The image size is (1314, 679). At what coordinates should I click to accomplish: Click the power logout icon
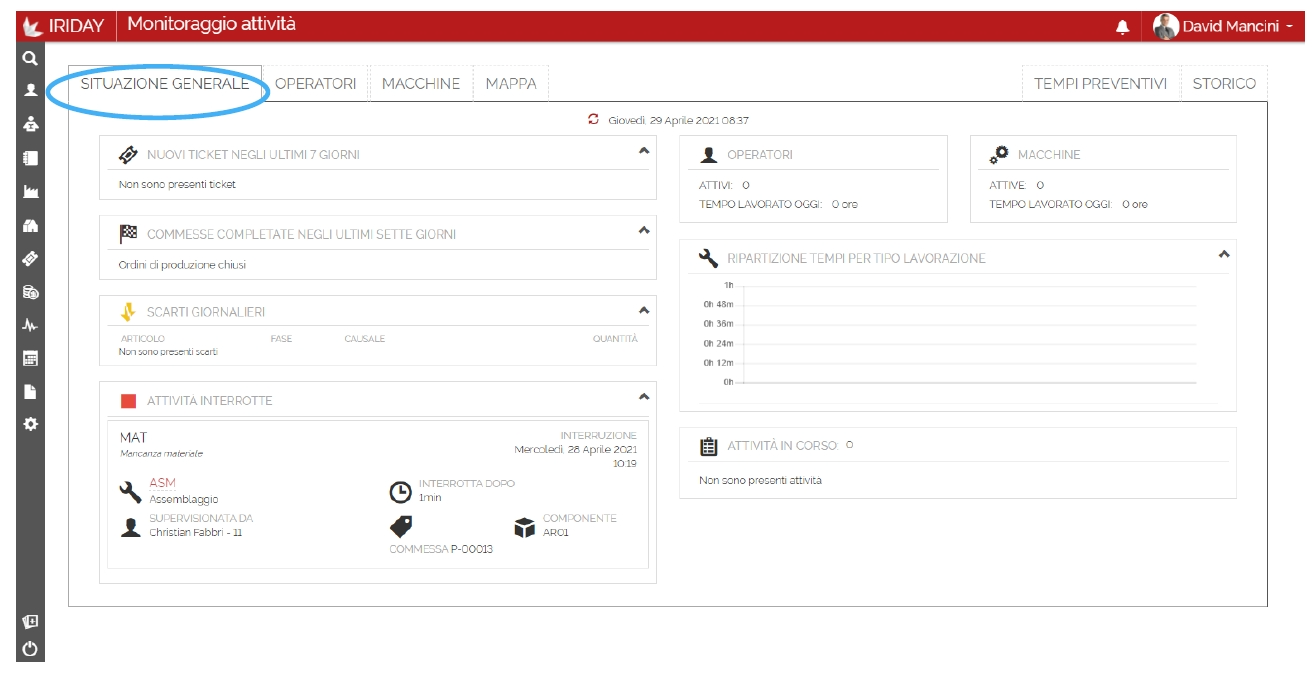coord(30,649)
